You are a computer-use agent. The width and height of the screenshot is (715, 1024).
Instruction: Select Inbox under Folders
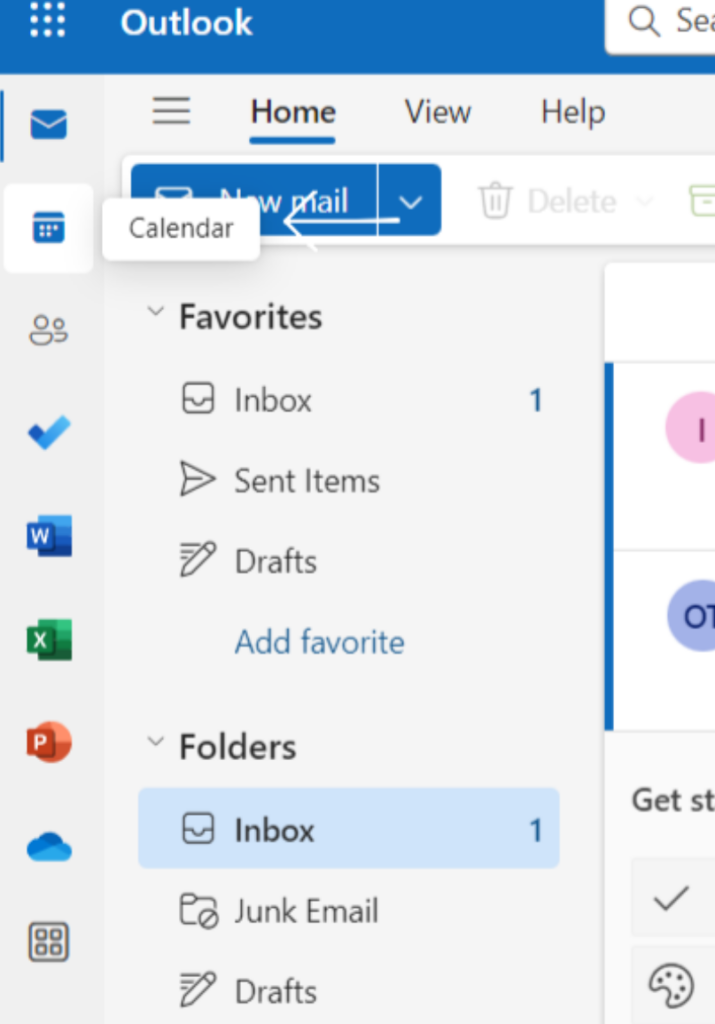pyautogui.click(x=349, y=829)
